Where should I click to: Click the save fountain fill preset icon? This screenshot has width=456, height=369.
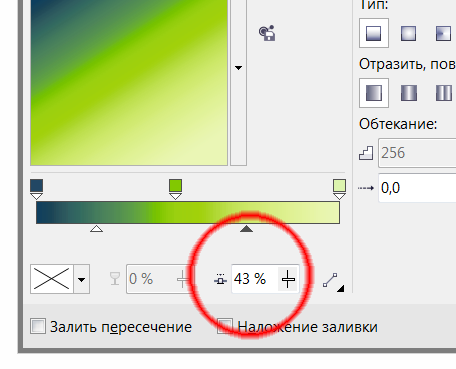click(267, 33)
